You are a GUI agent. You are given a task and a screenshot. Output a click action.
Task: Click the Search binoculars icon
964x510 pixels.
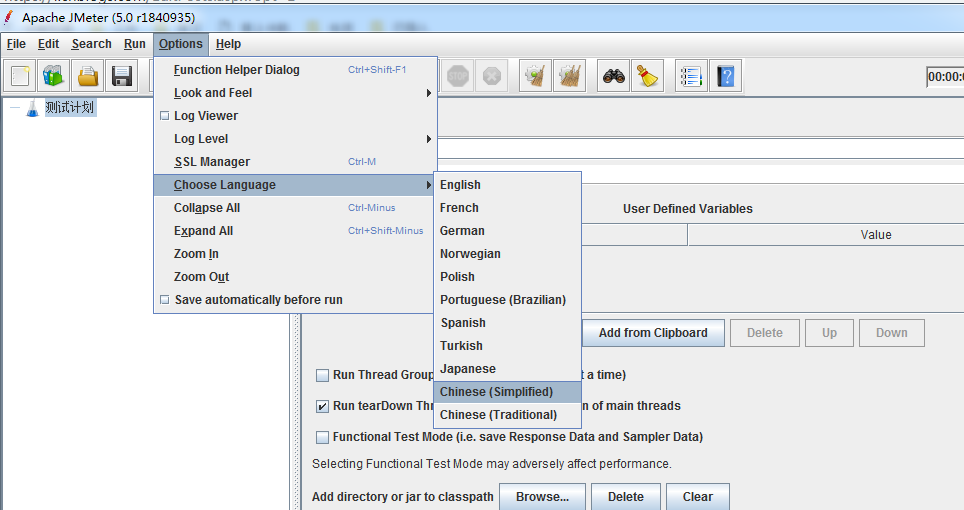tap(614, 76)
